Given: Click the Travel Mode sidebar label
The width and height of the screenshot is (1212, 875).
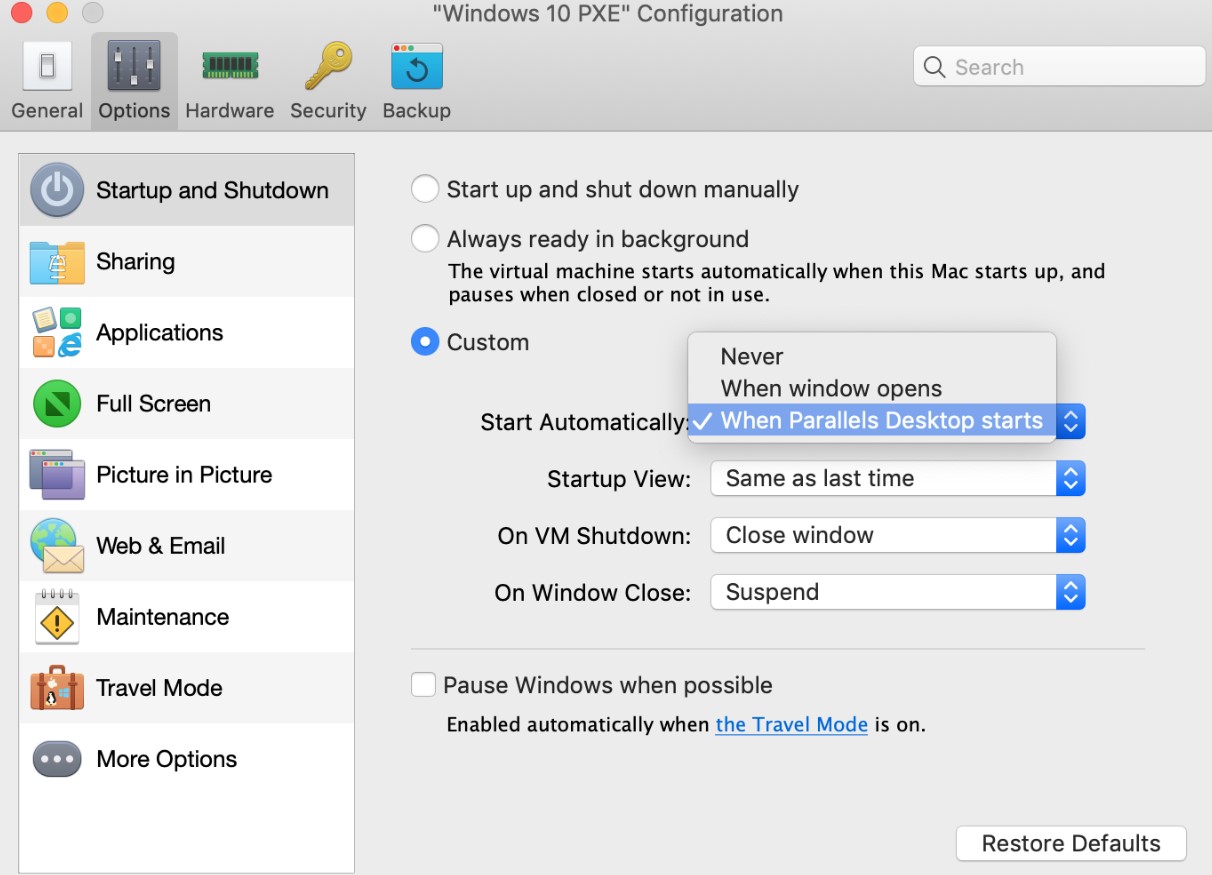Looking at the screenshot, I should pos(159,688).
